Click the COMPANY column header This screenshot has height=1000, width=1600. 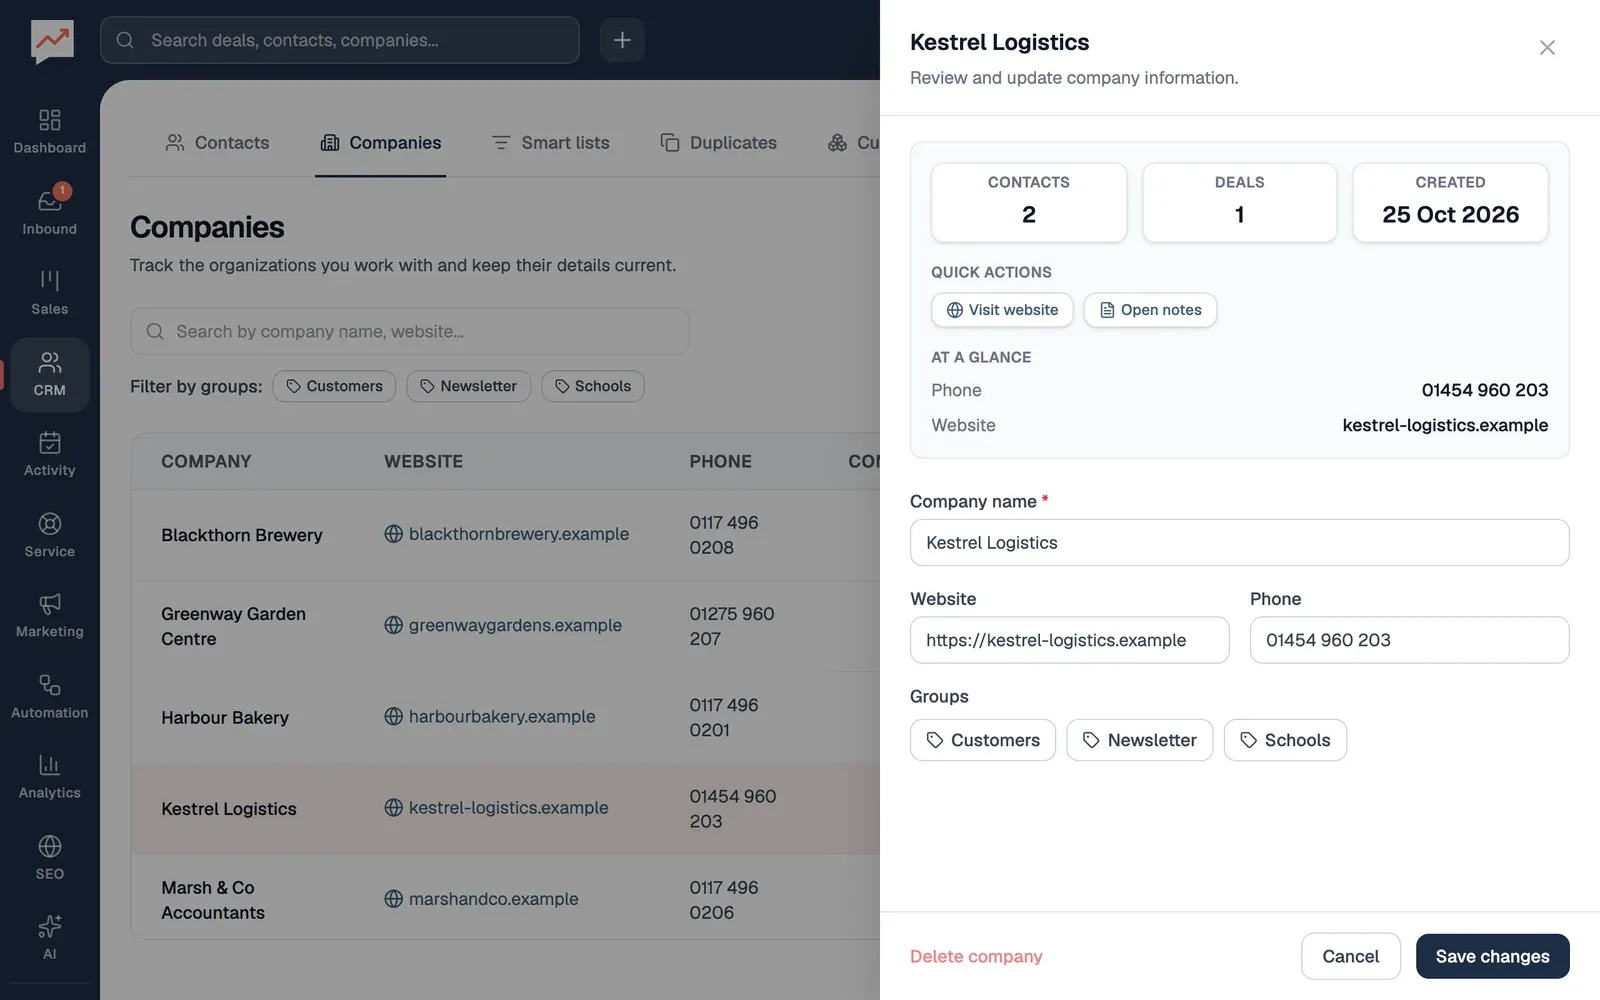[206, 461]
